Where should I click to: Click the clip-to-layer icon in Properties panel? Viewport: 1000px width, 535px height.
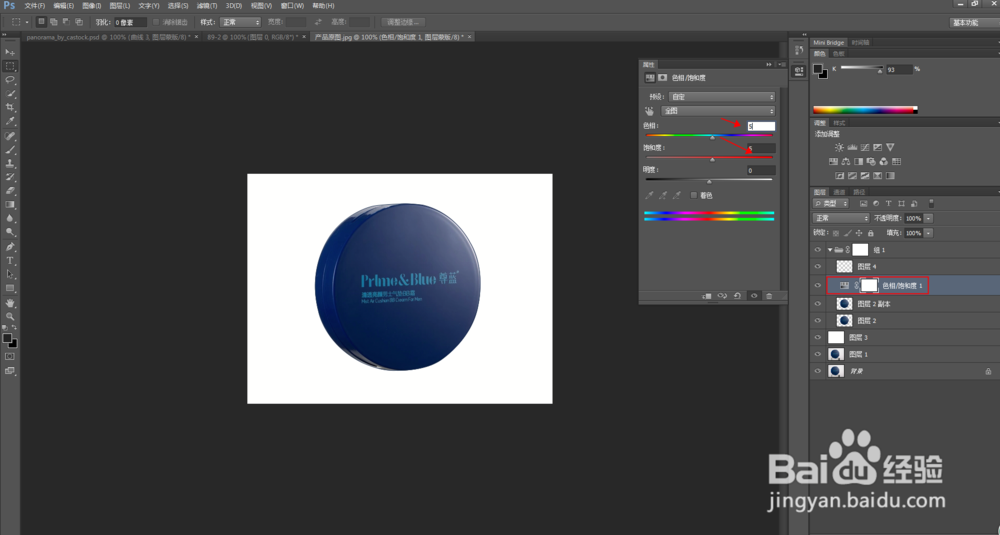707,296
